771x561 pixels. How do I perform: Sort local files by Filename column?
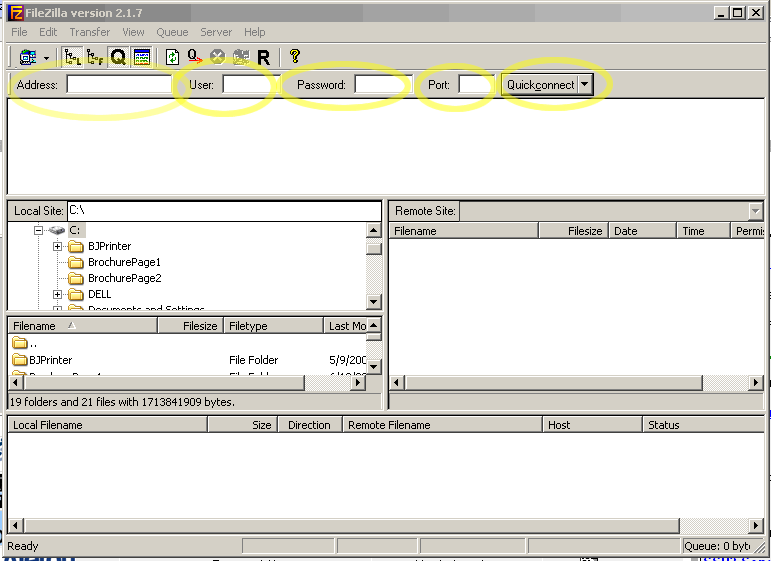click(83, 326)
